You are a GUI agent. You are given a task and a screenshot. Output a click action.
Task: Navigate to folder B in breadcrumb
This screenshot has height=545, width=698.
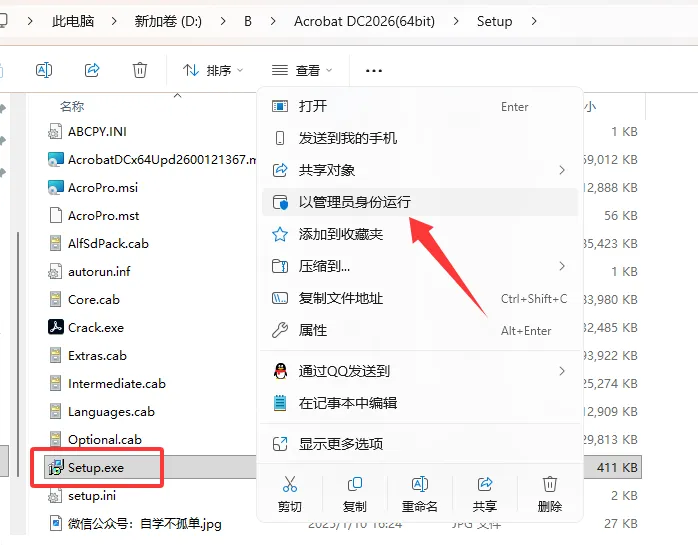[248, 21]
